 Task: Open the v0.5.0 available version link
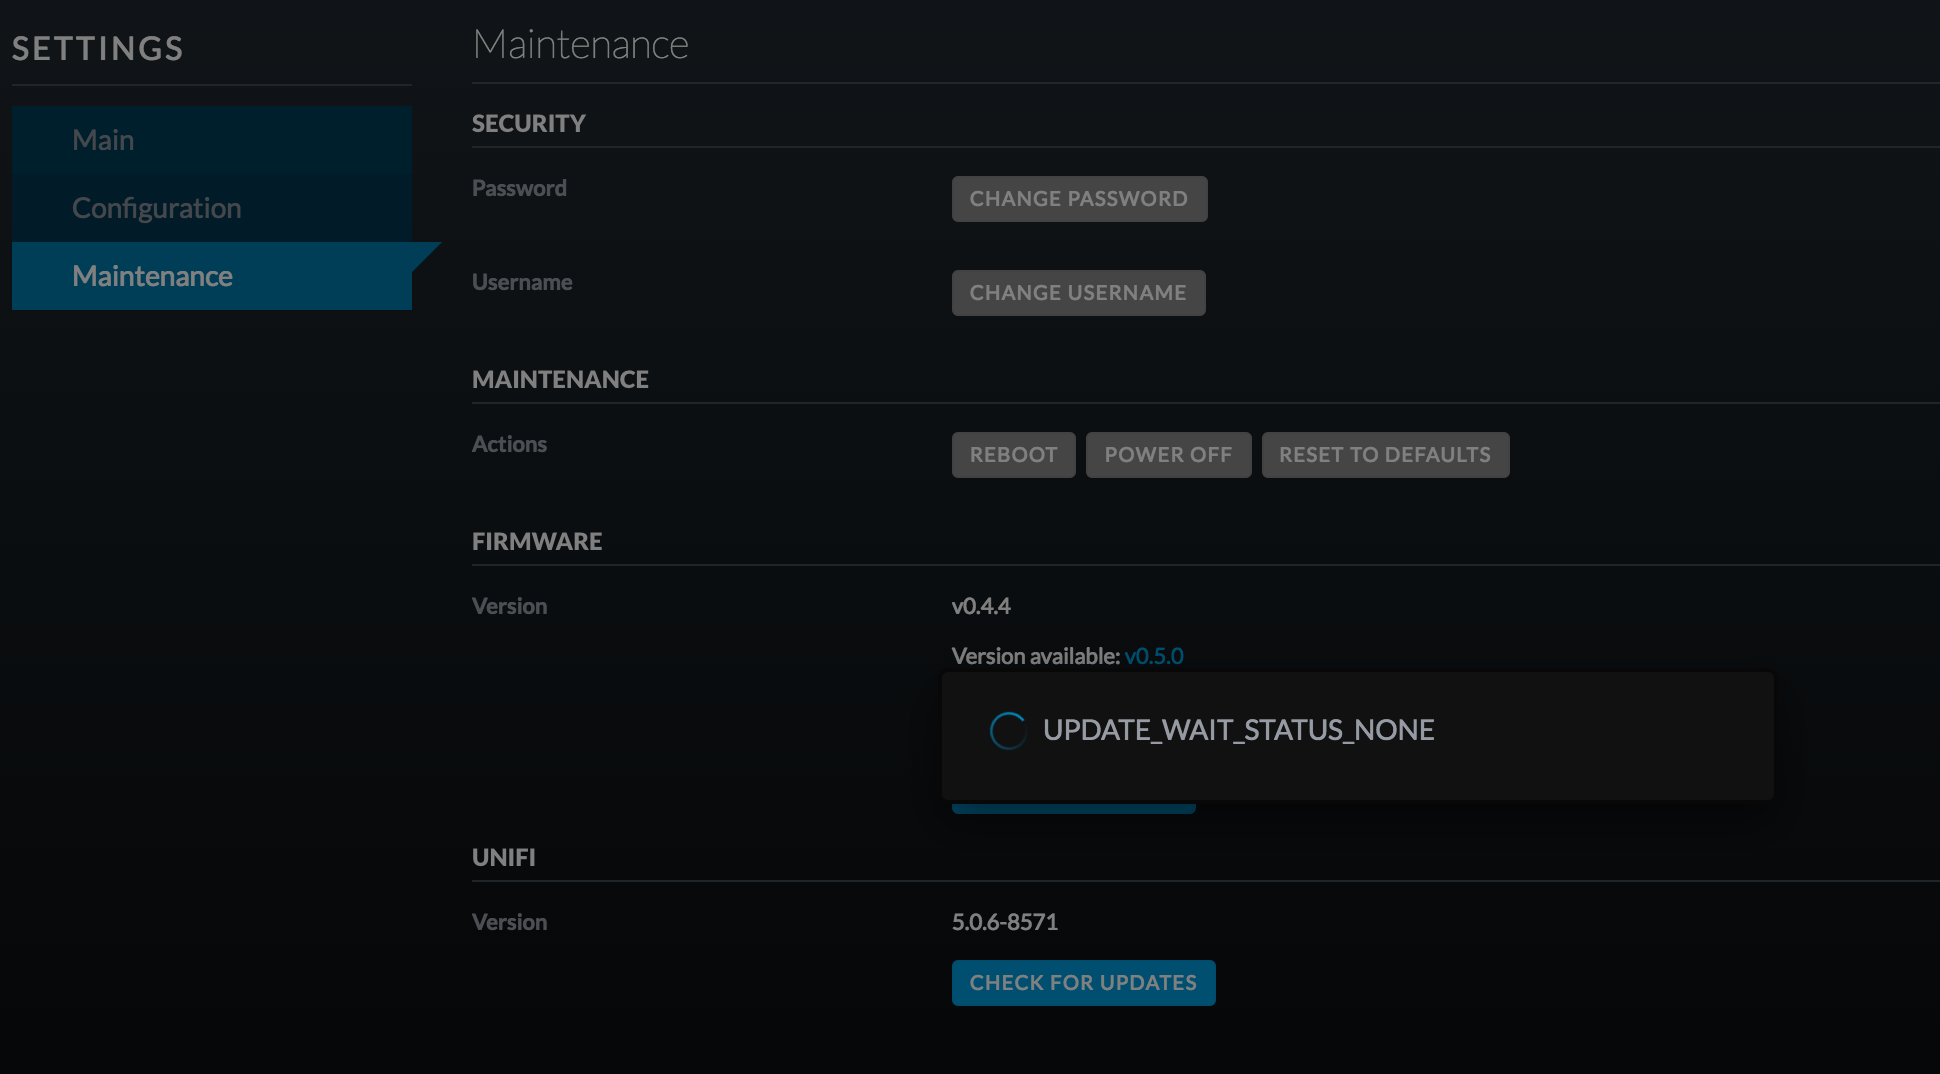(1154, 656)
